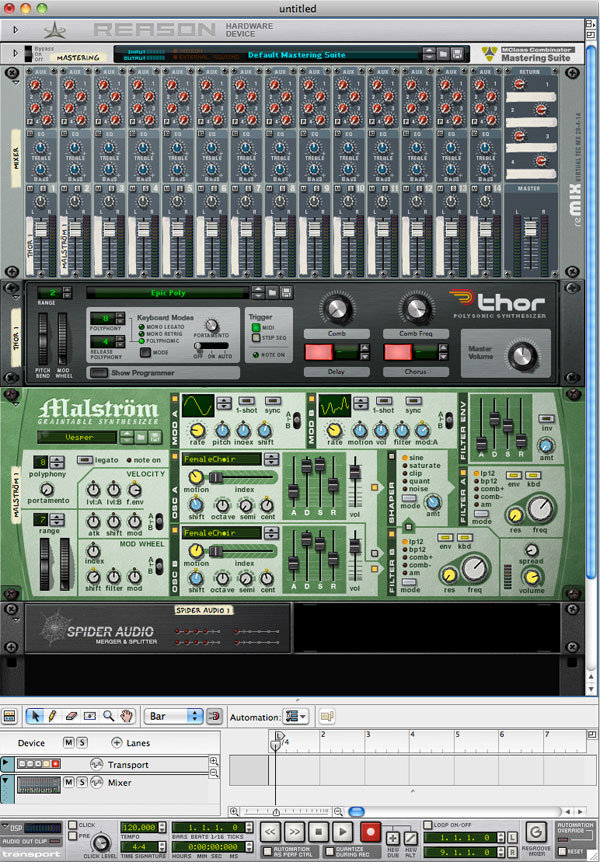Toggle Thor's MIDI trigger button
600x862 pixels.
pyautogui.click(x=256, y=328)
